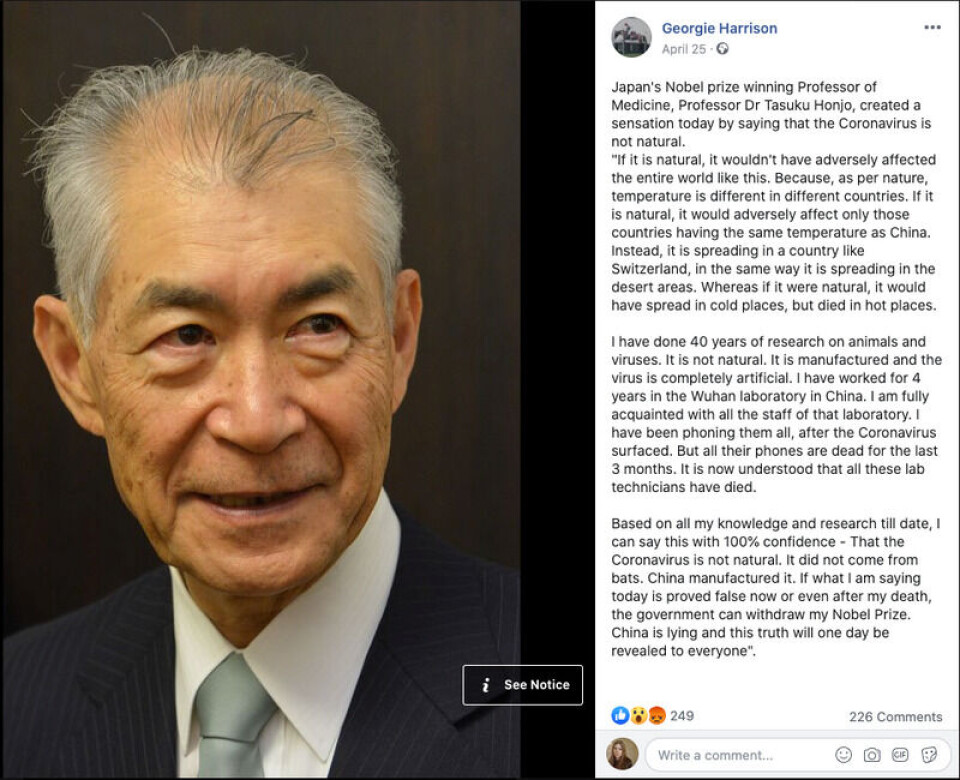Click the April 25 post timestamp
Image resolution: width=960 pixels, height=780 pixels.
coord(683,49)
